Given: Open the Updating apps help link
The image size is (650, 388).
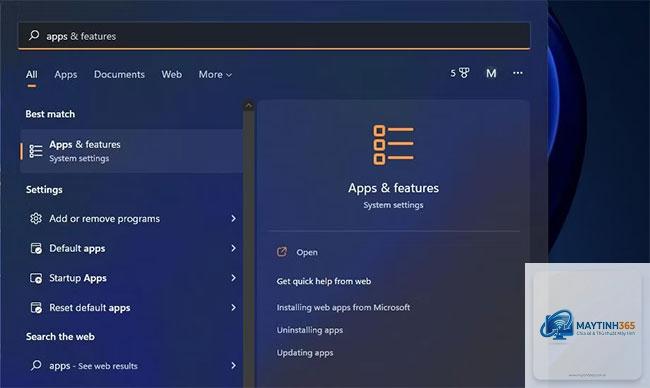Looking at the screenshot, I should (305, 353).
